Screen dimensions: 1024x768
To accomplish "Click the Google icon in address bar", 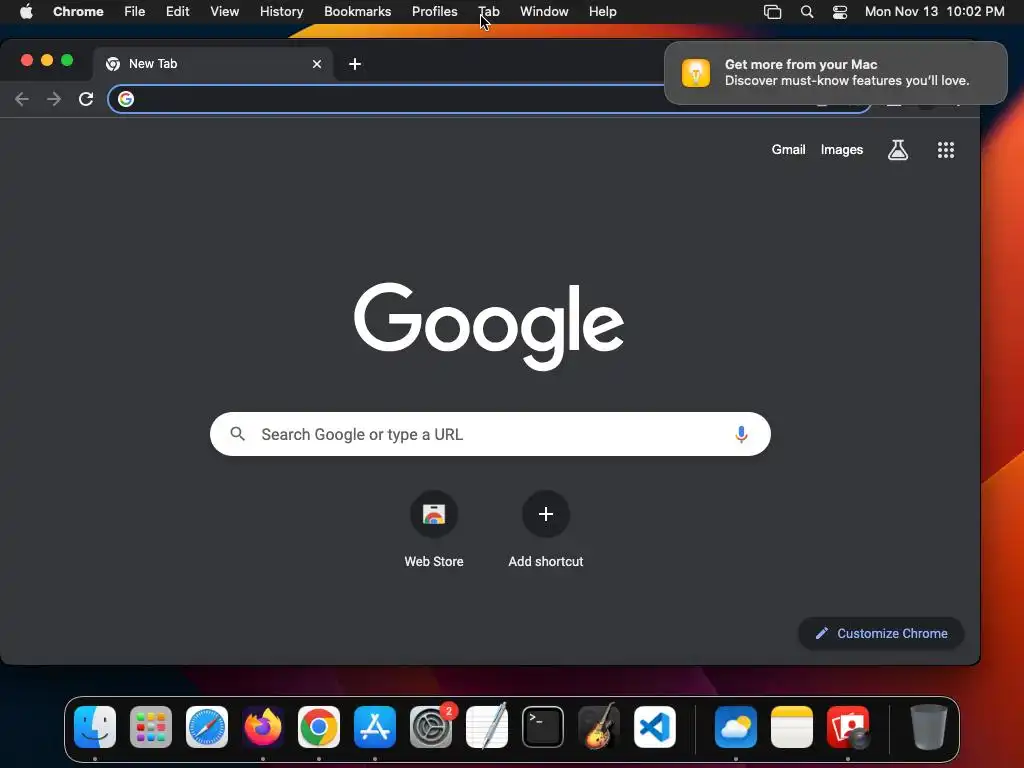I will [x=126, y=99].
